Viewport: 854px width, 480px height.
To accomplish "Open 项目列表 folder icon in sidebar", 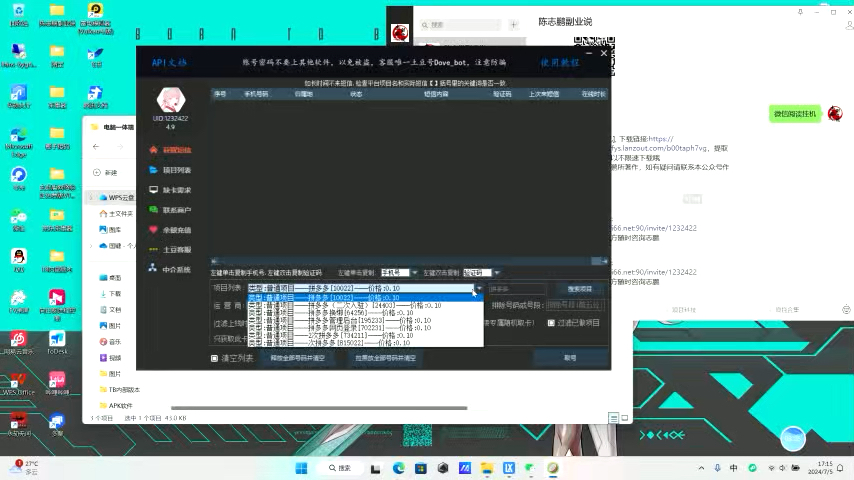I will [x=154, y=170].
